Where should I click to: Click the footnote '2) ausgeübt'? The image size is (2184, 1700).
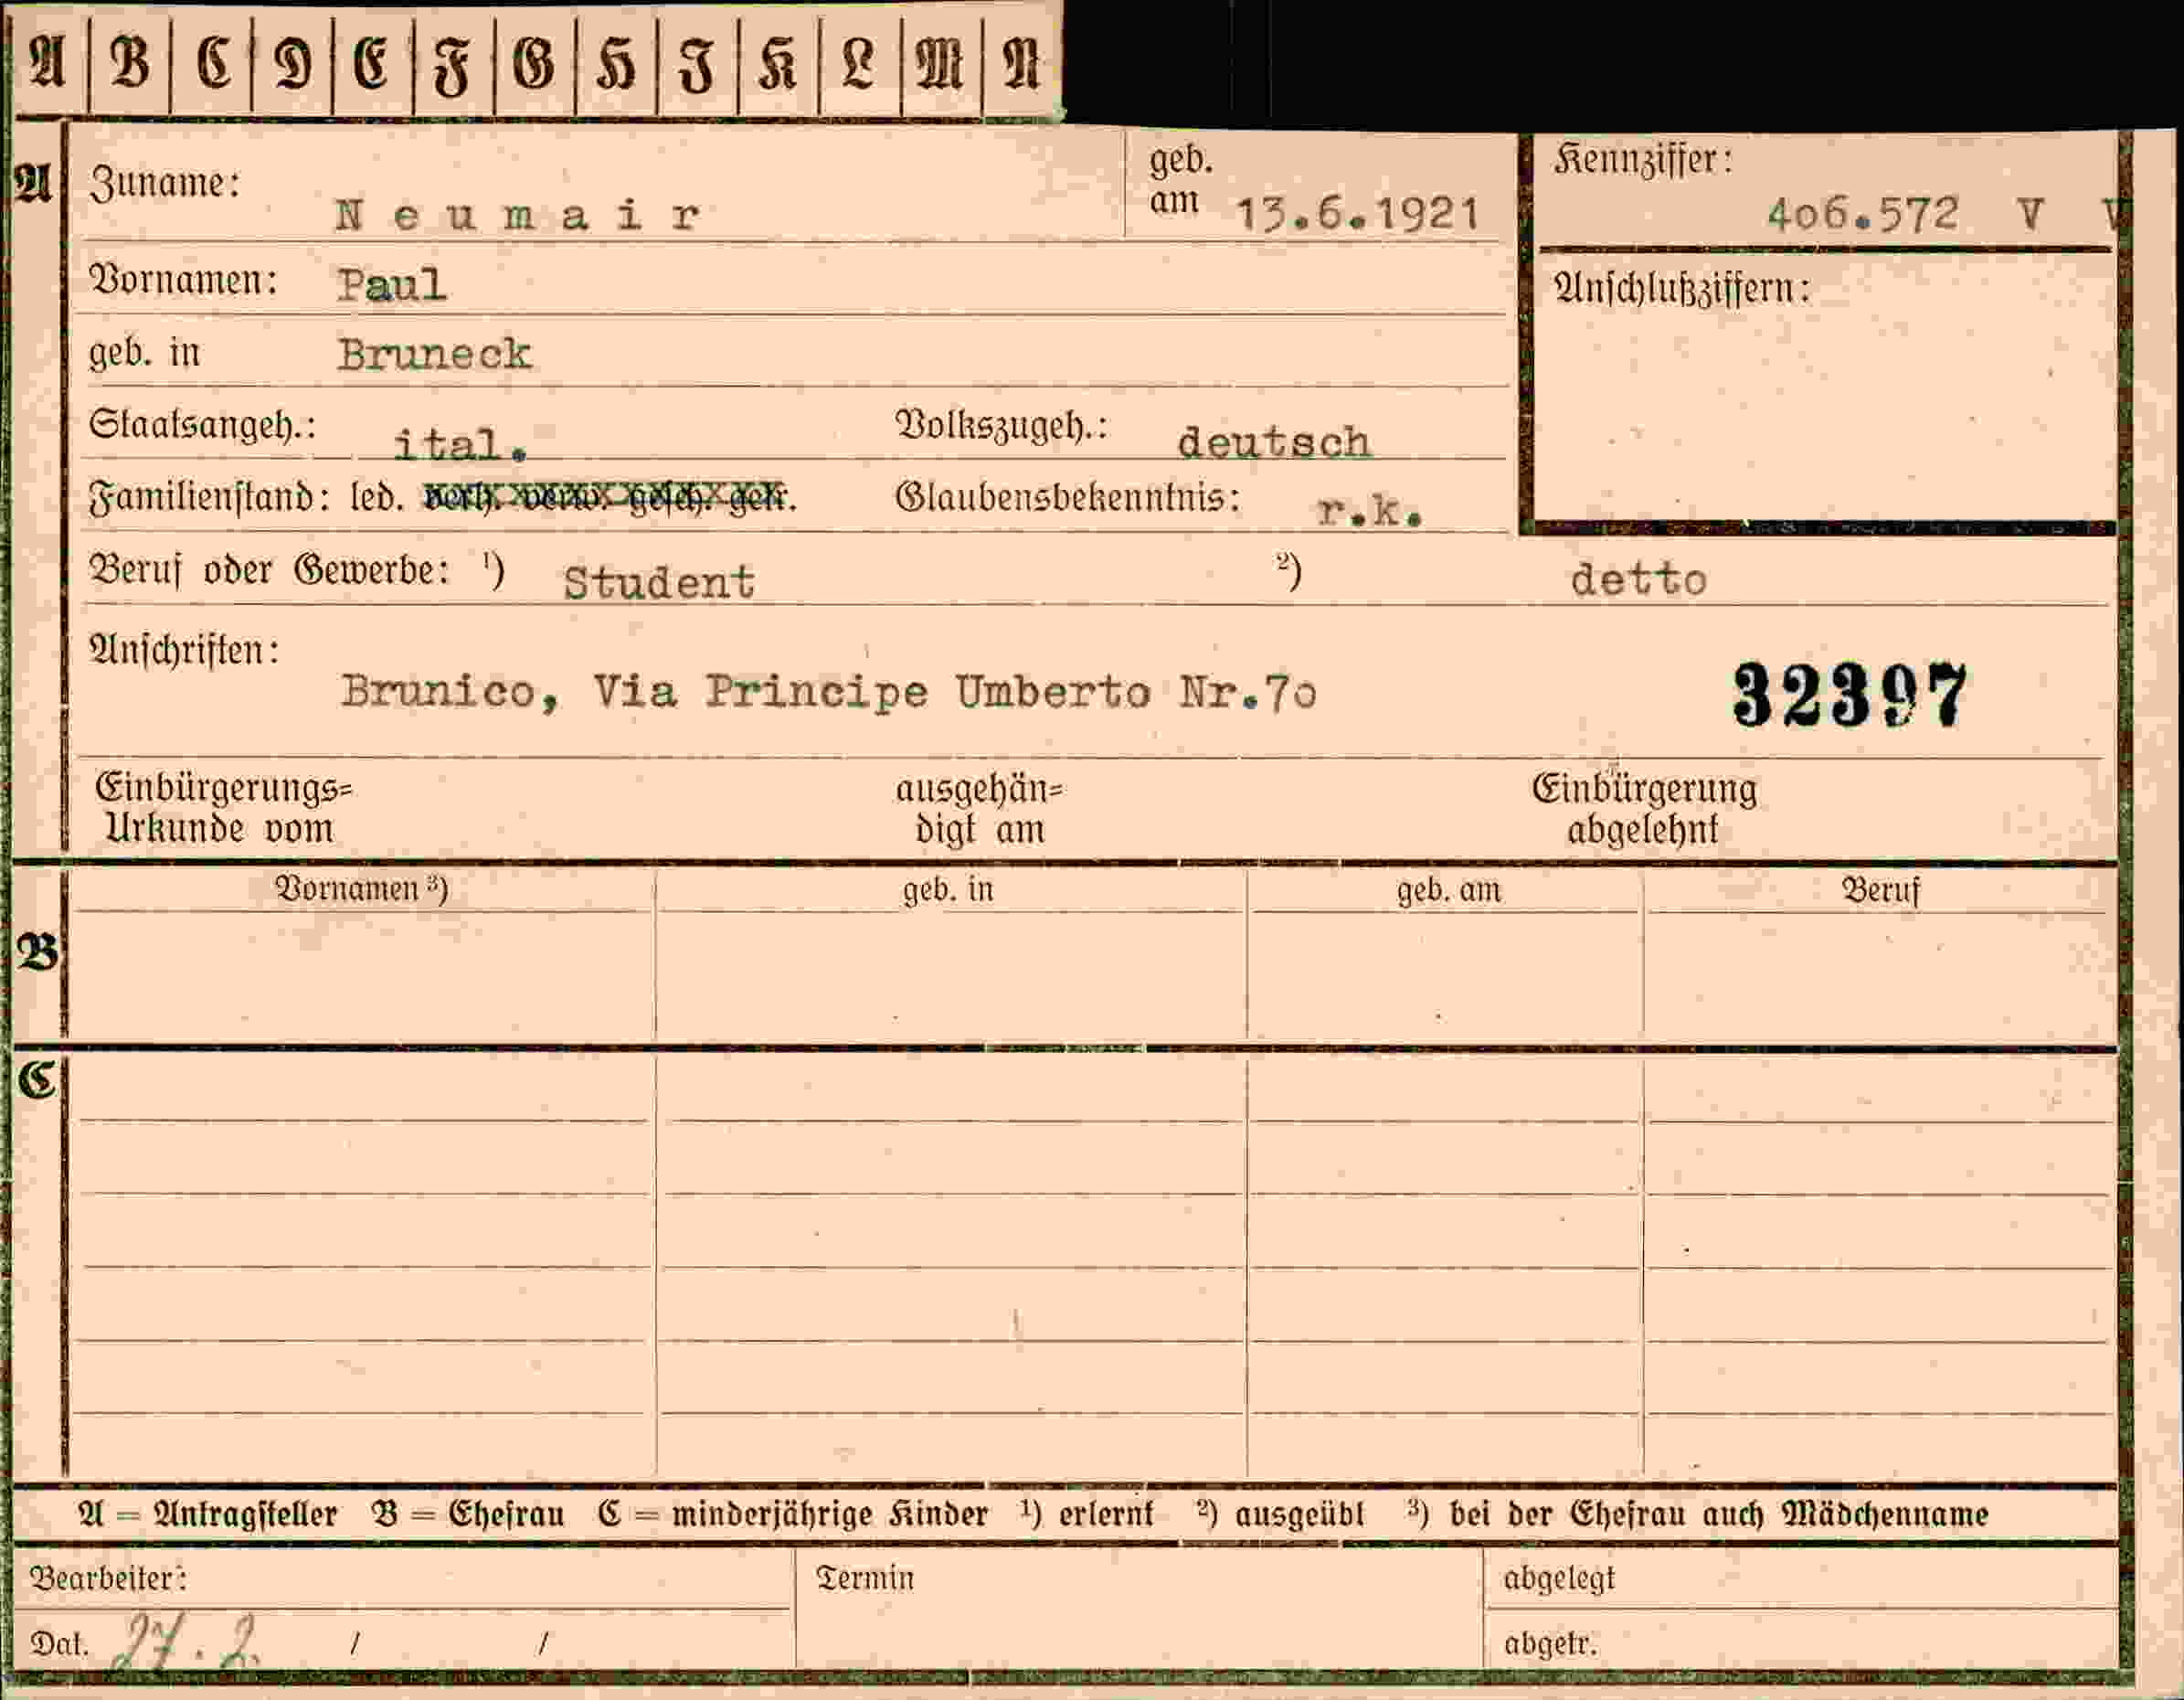coord(1280,1514)
